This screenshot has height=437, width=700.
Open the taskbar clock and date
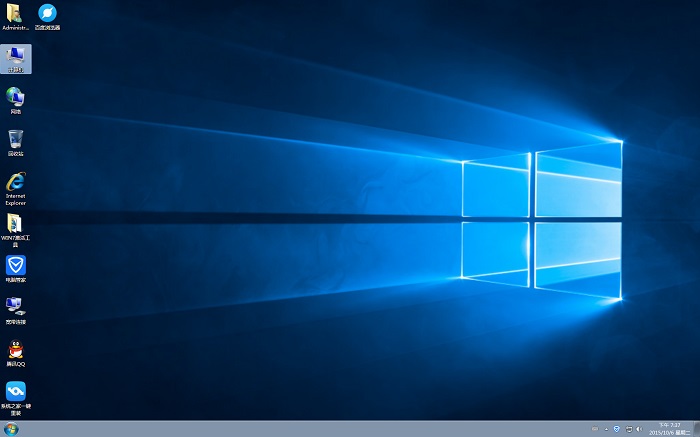coord(670,429)
